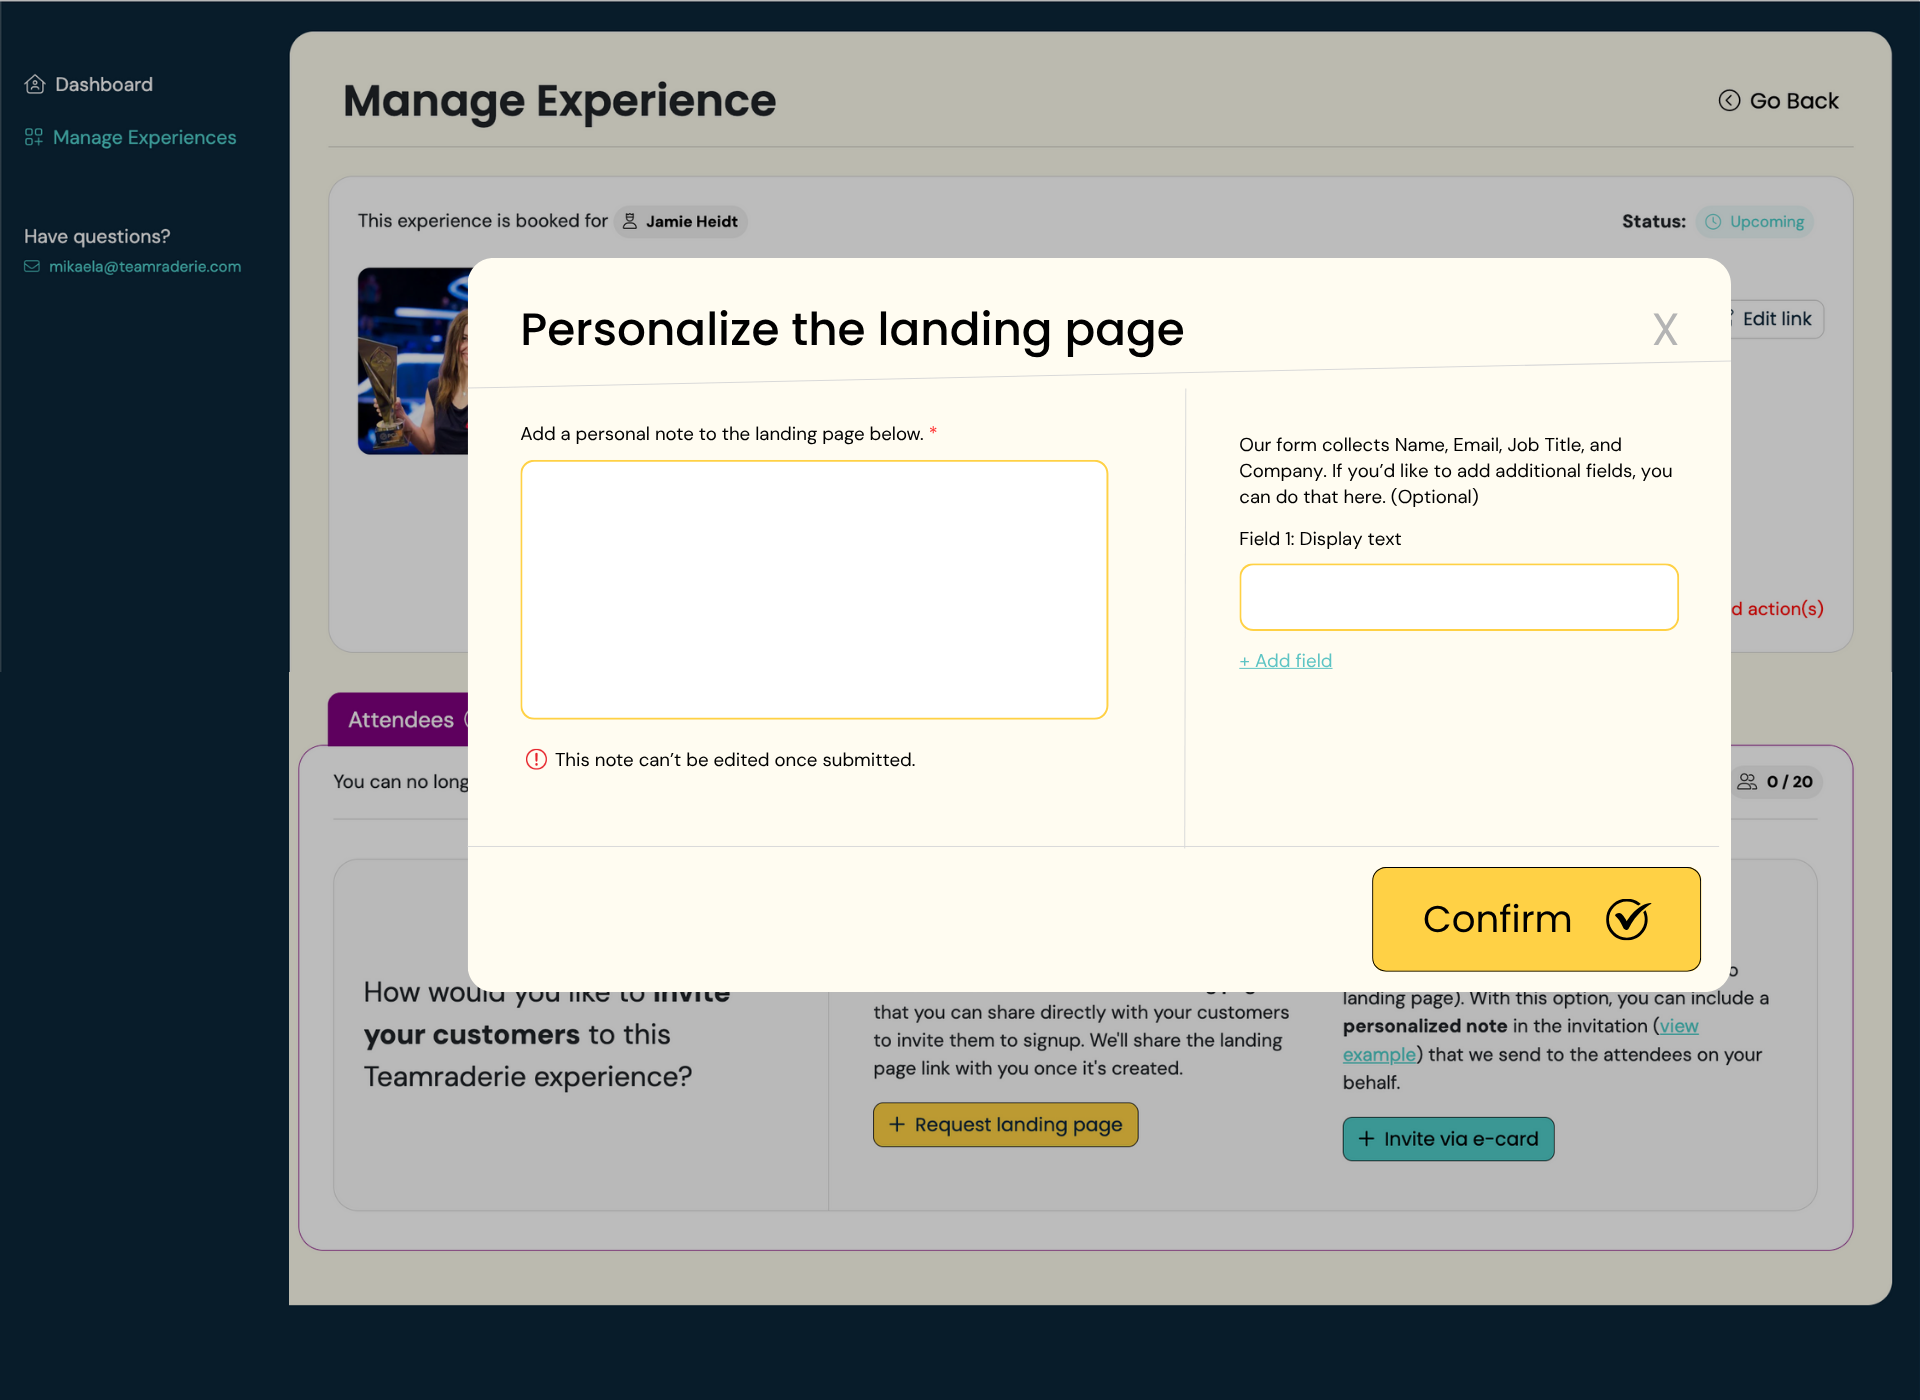Image resolution: width=1920 pixels, height=1400 pixels.
Task: Open Dashboard in sidebar
Action: (104, 84)
